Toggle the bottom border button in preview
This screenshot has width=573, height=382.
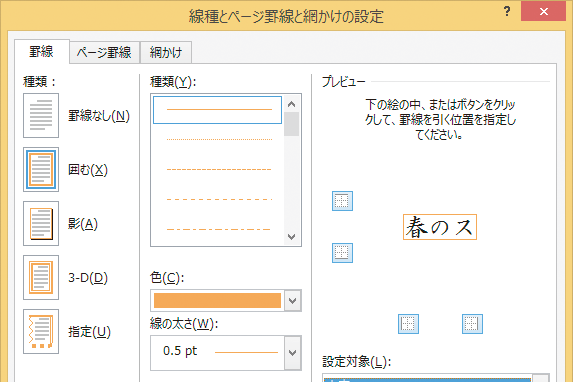pos(342,253)
